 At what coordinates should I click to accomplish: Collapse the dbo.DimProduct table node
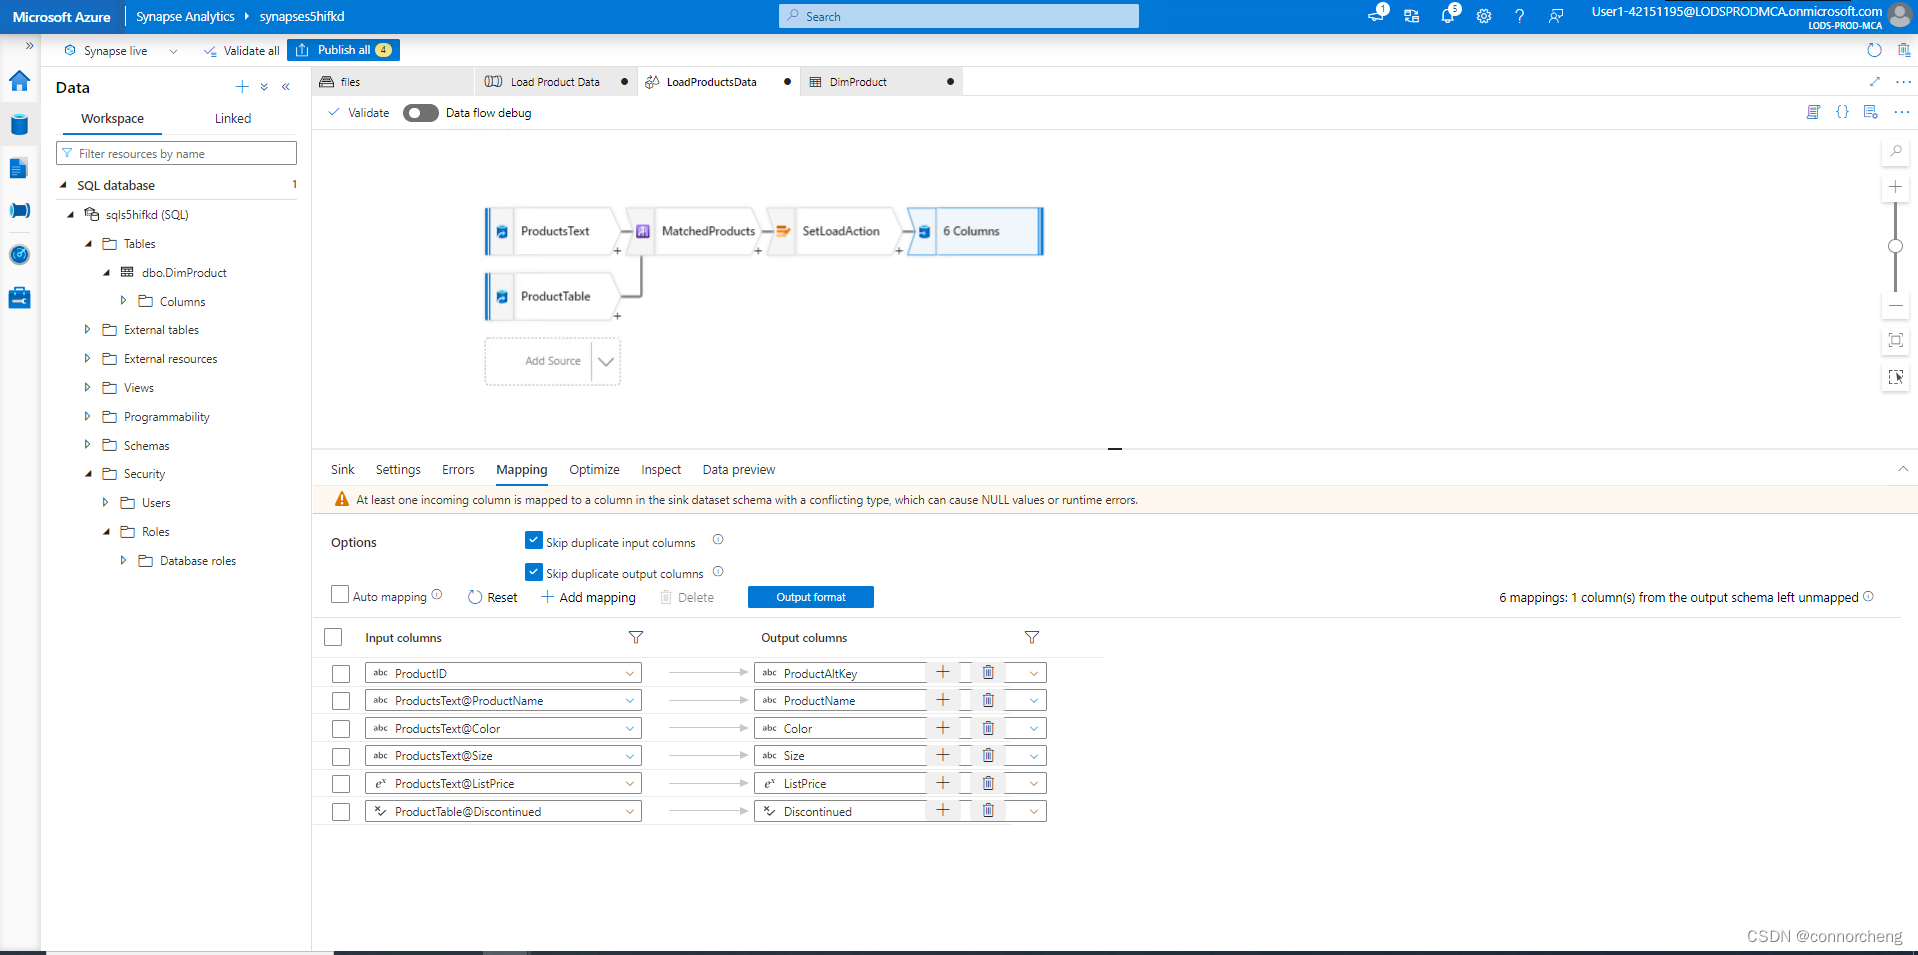[107, 272]
